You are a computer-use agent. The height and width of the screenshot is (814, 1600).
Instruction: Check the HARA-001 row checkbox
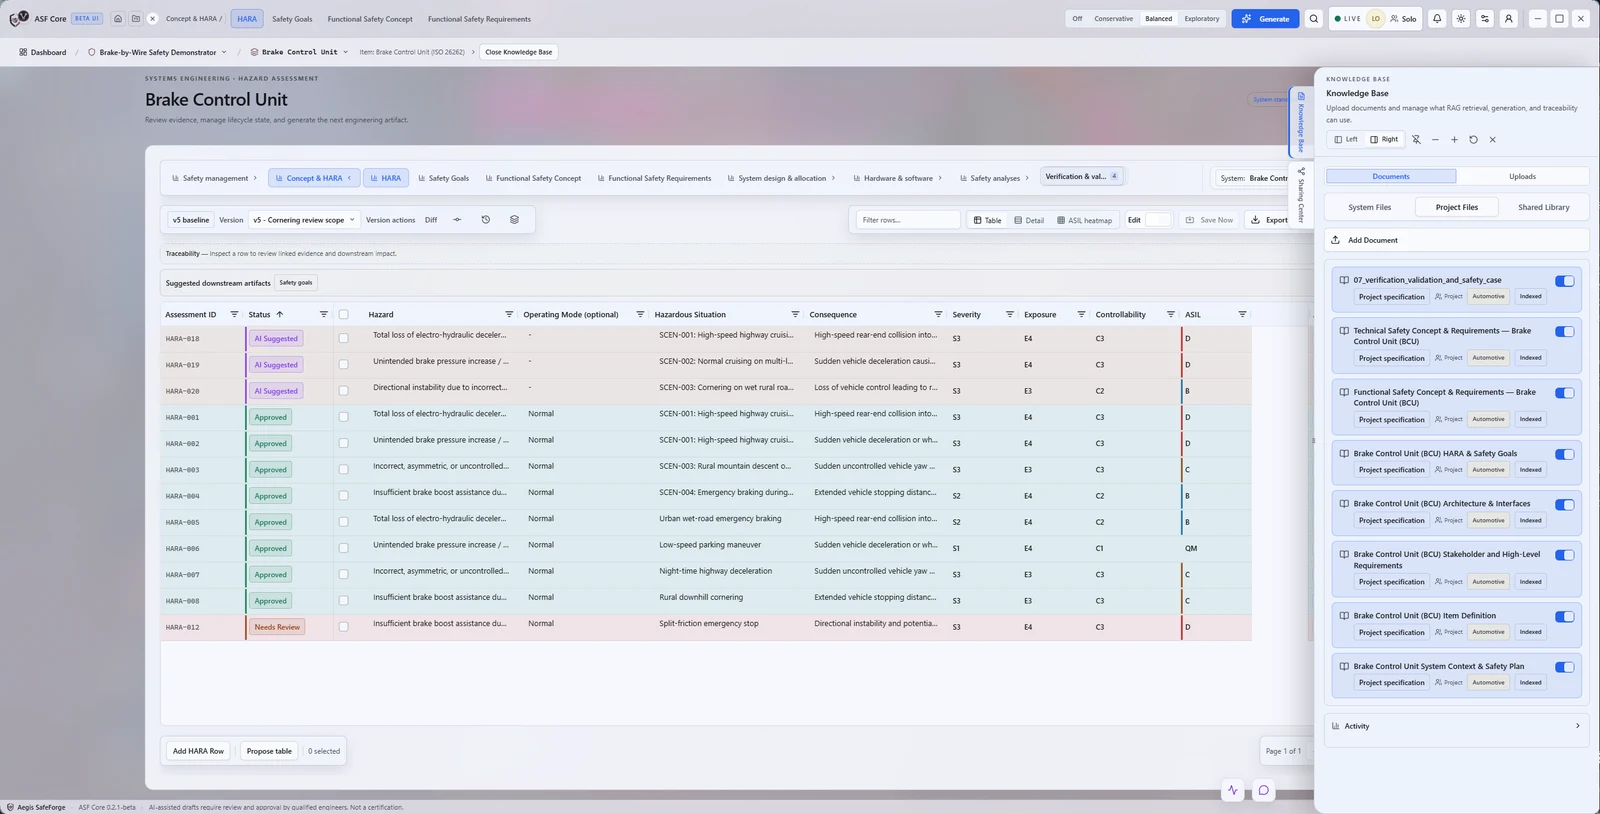click(x=344, y=417)
